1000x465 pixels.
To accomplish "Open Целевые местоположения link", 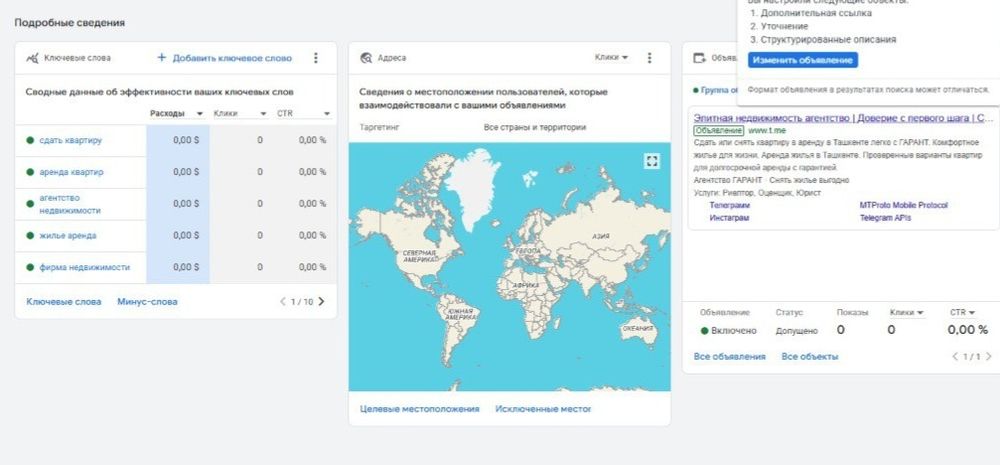I will pyautogui.click(x=419, y=409).
